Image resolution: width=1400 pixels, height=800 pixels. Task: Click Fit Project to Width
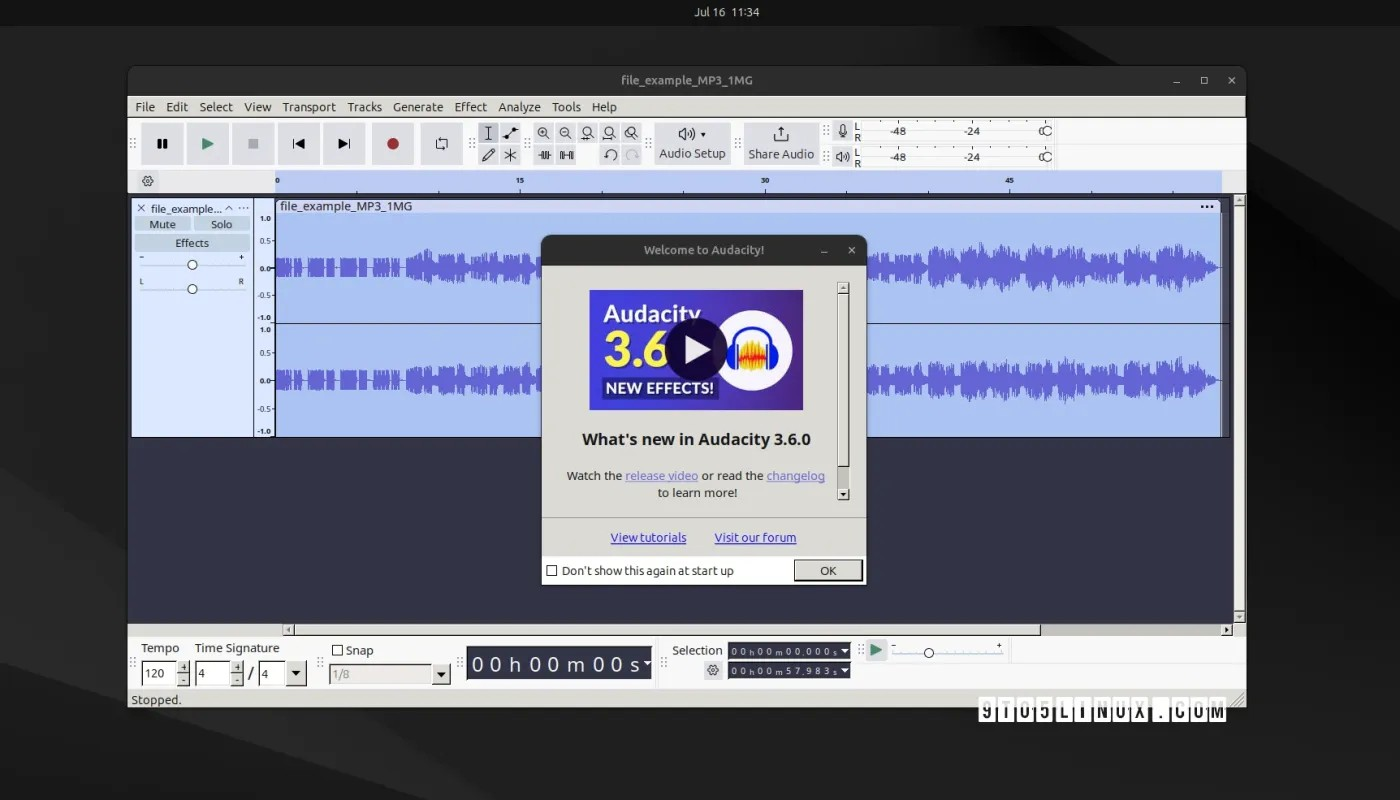609,133
